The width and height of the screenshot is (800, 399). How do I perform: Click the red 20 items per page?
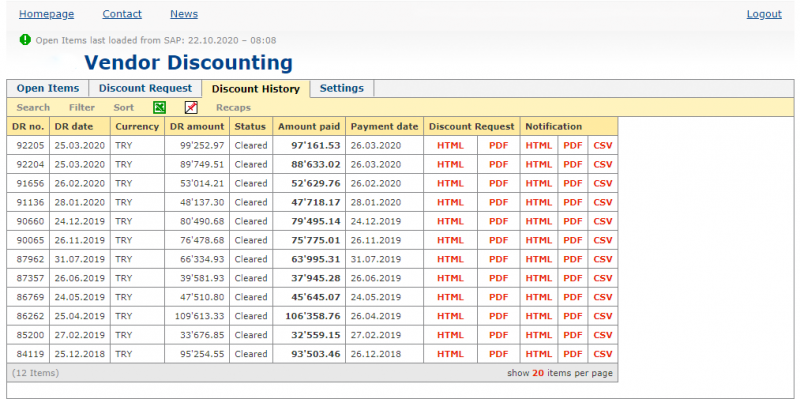[x=538, y=373]
